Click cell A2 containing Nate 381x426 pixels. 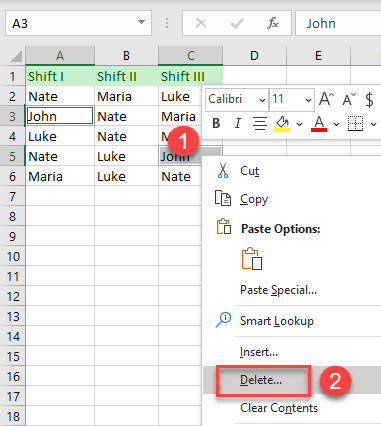[60, 96]
